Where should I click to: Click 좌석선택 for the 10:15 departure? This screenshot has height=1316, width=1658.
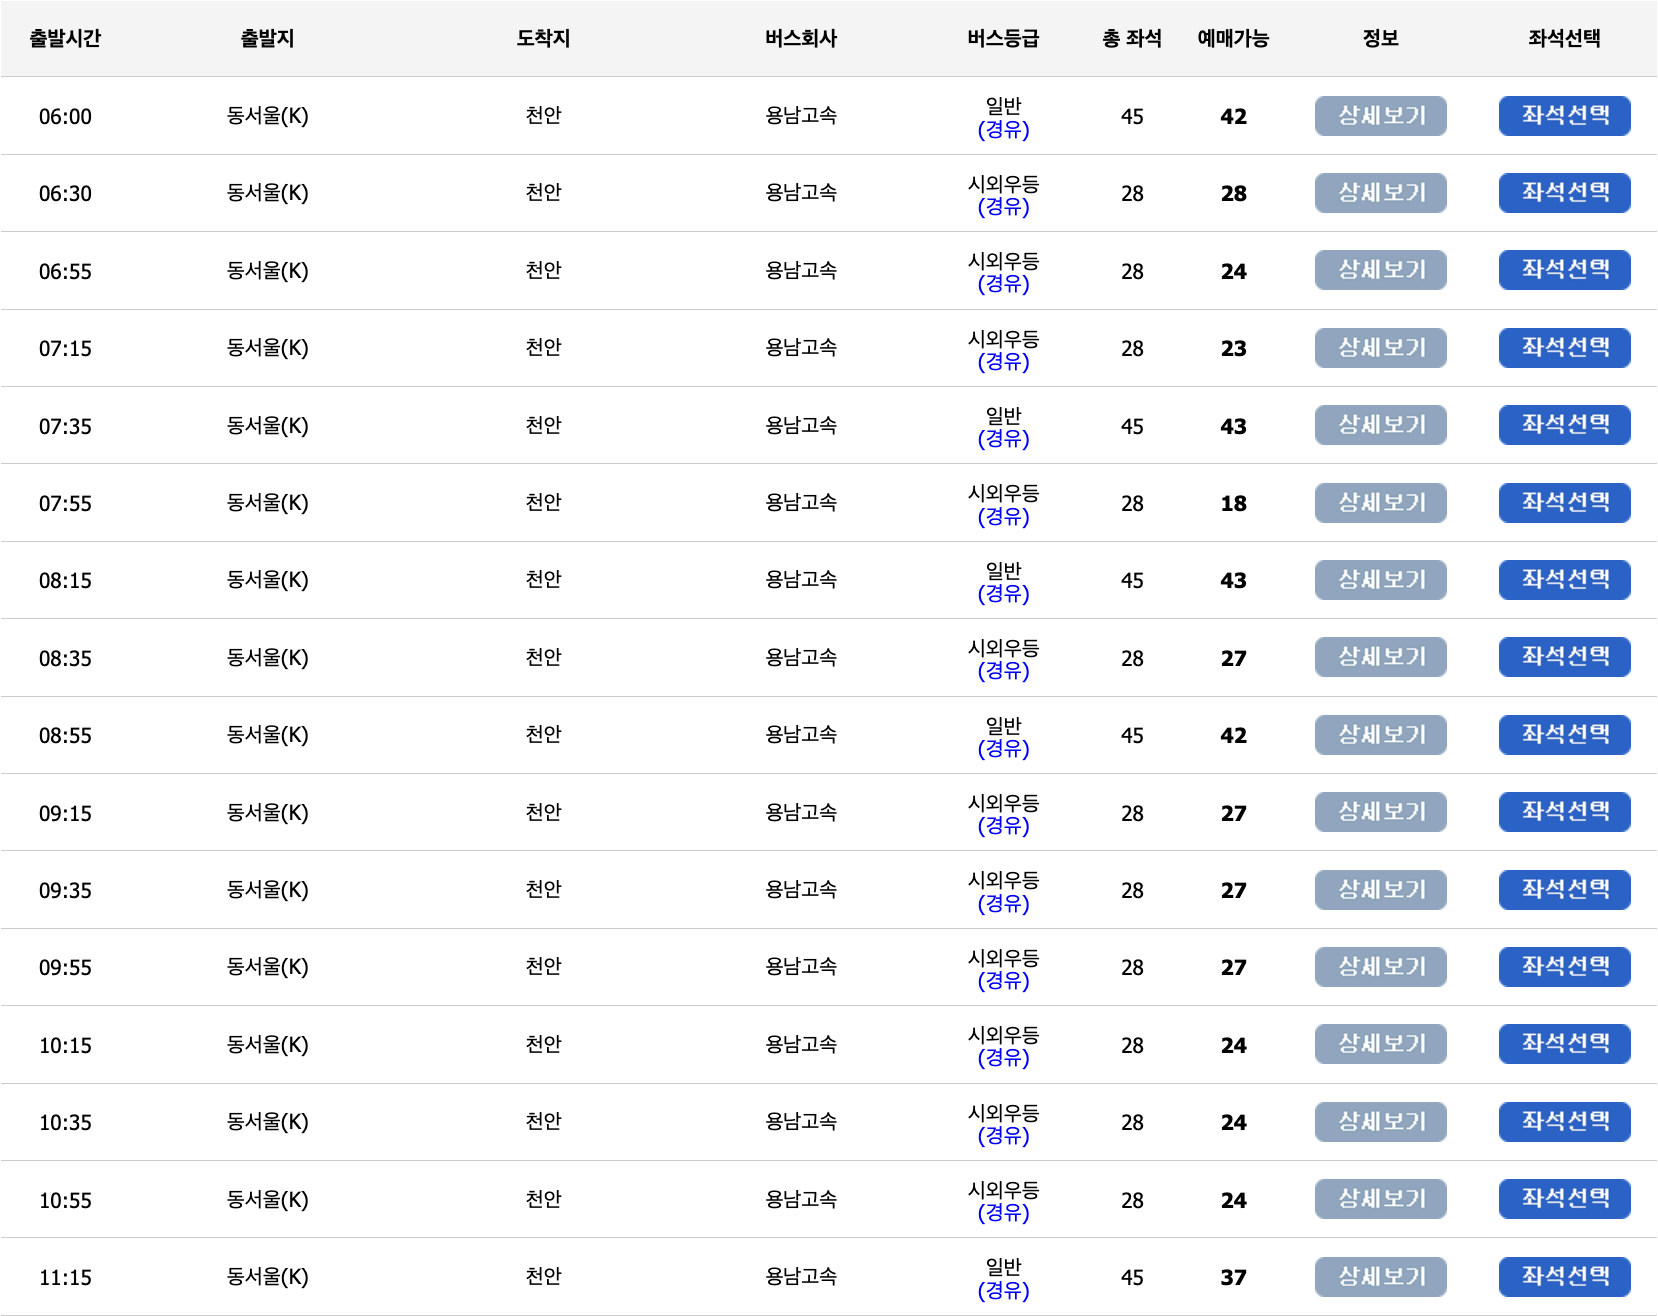pyautogui.click(x=1563, y=1044)
